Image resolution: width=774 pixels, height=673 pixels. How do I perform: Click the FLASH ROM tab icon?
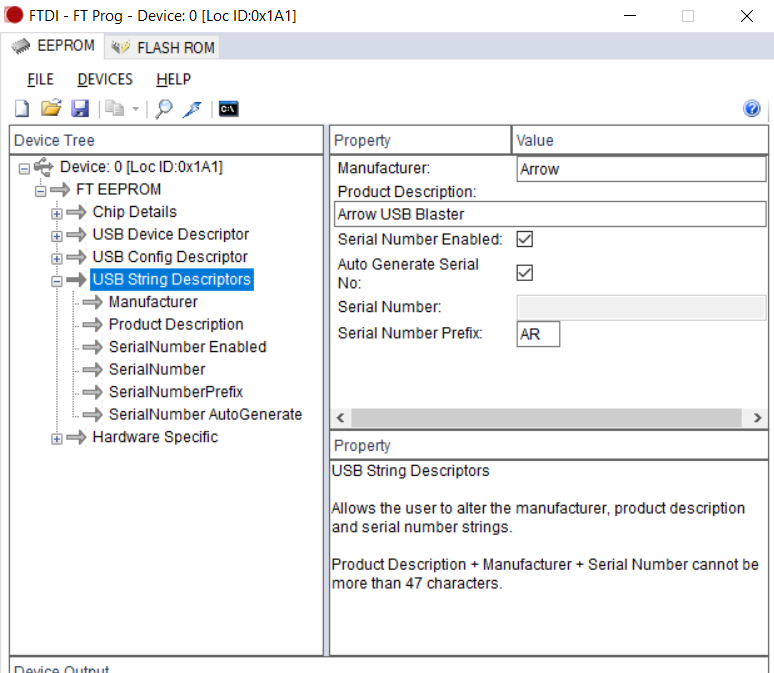click(120, 47)
